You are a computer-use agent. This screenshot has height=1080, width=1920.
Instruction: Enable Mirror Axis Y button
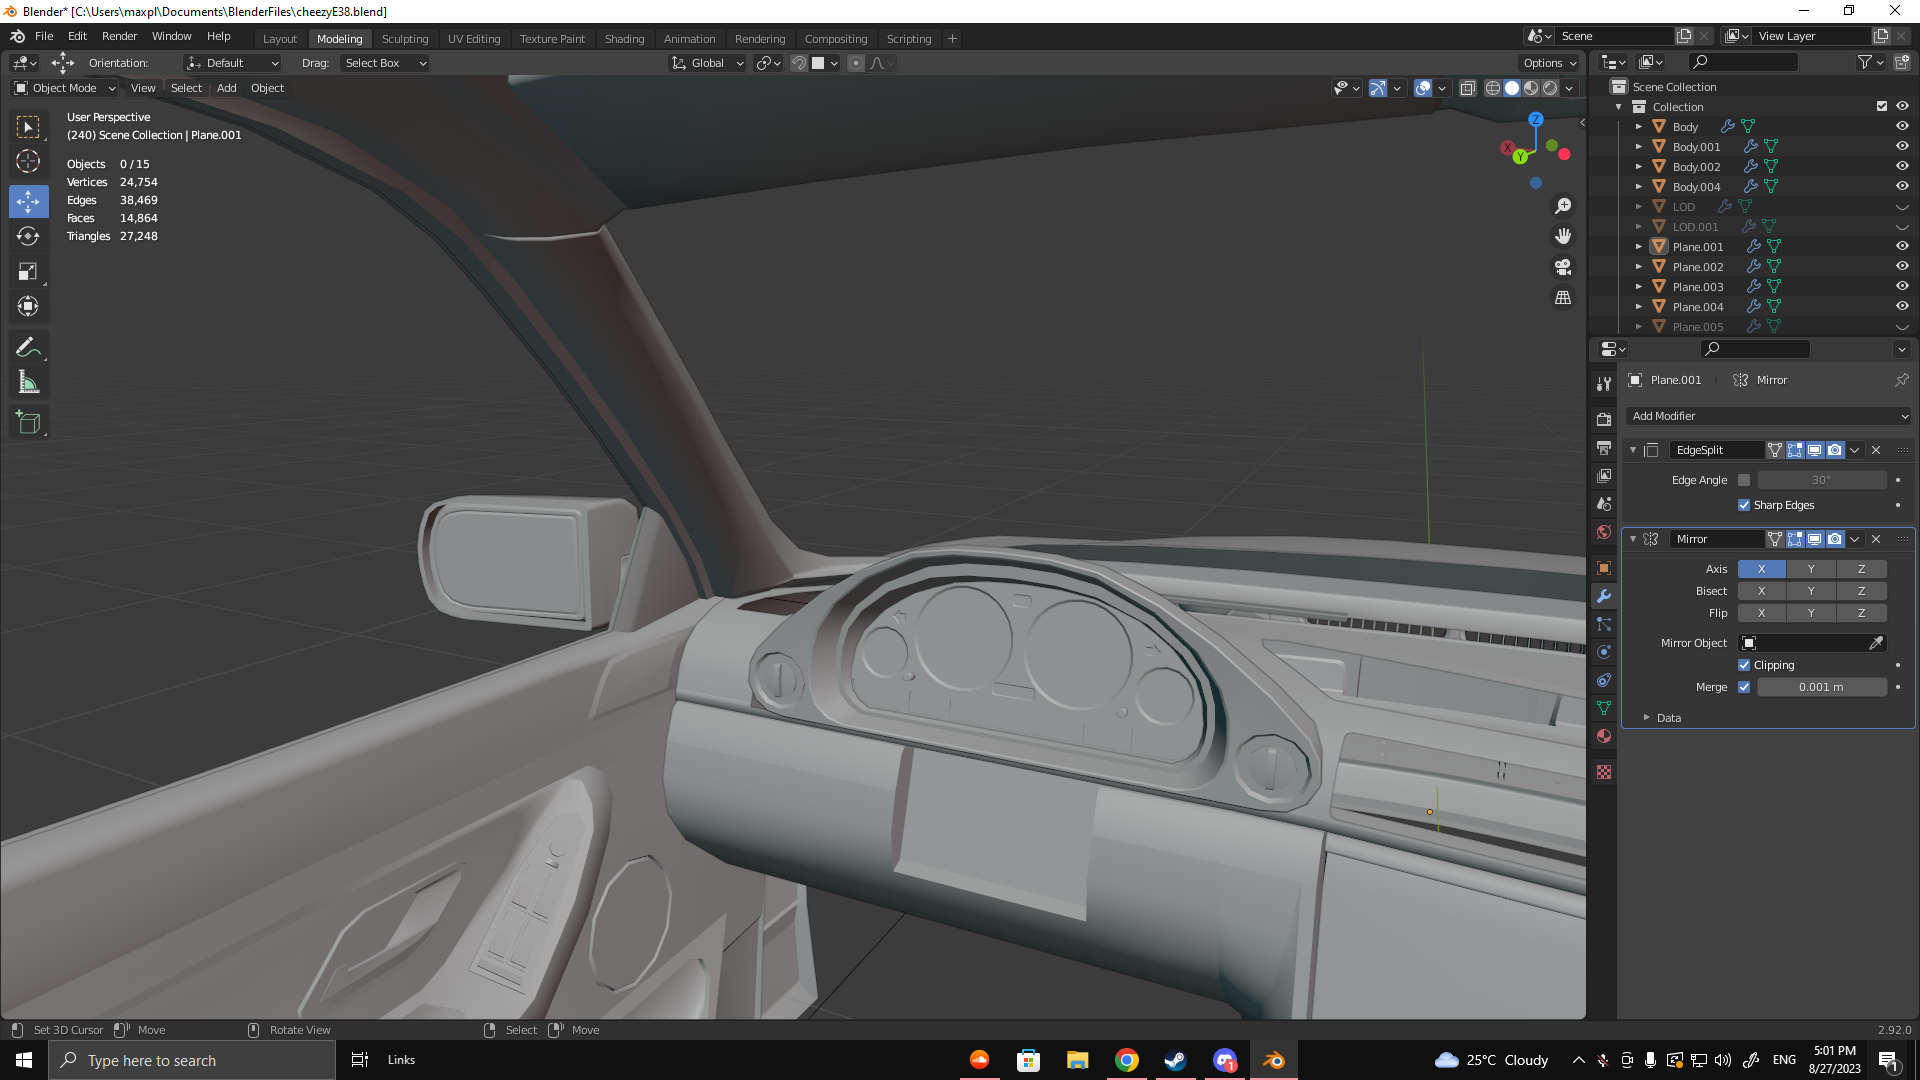coord(1810,569)
